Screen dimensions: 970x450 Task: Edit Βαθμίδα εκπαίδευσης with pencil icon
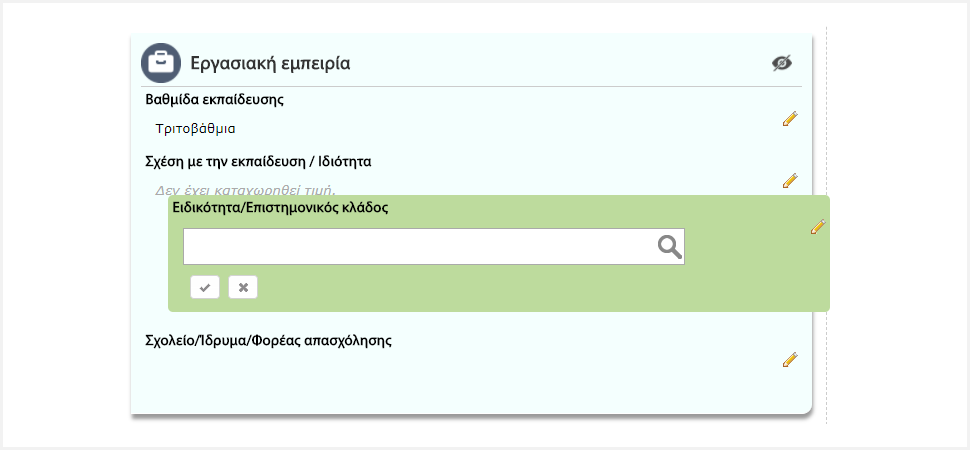(790, 119)
